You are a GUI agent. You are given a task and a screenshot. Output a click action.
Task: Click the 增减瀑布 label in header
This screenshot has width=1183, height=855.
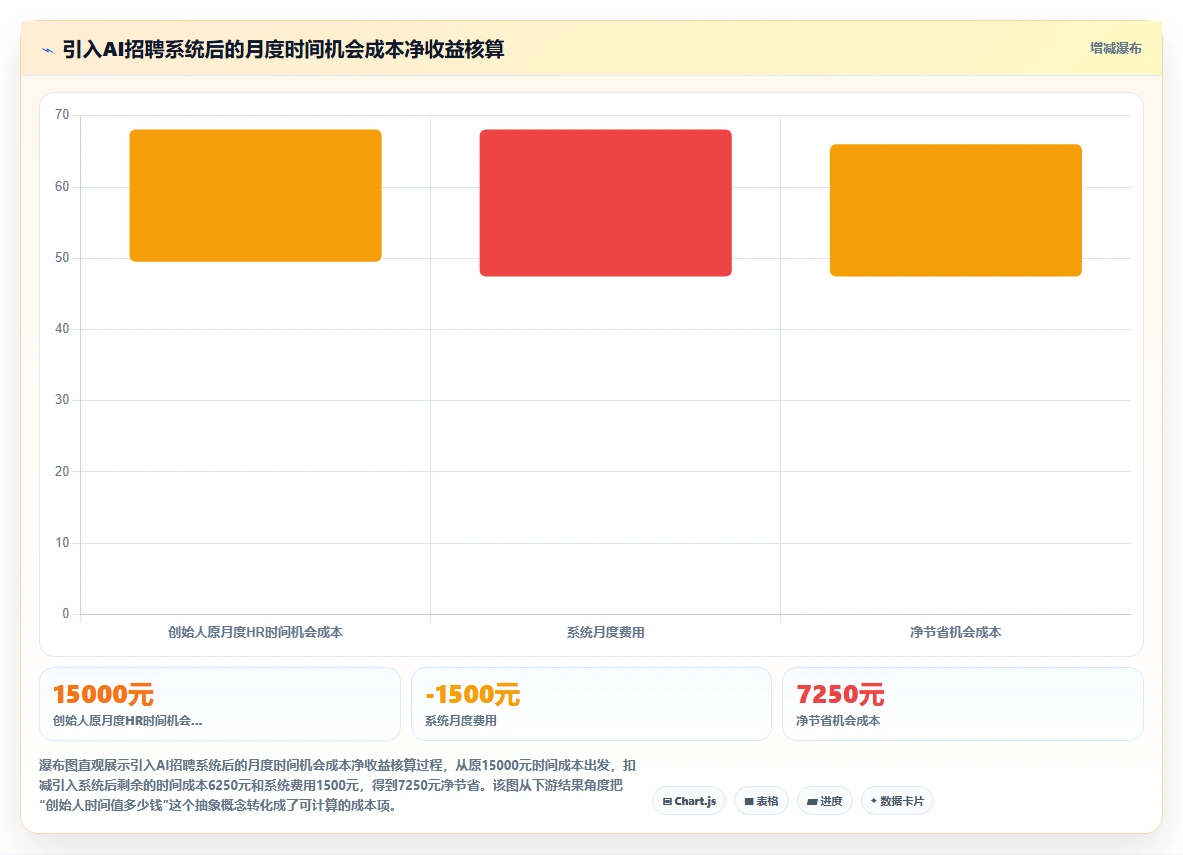tap(1115, 48)
